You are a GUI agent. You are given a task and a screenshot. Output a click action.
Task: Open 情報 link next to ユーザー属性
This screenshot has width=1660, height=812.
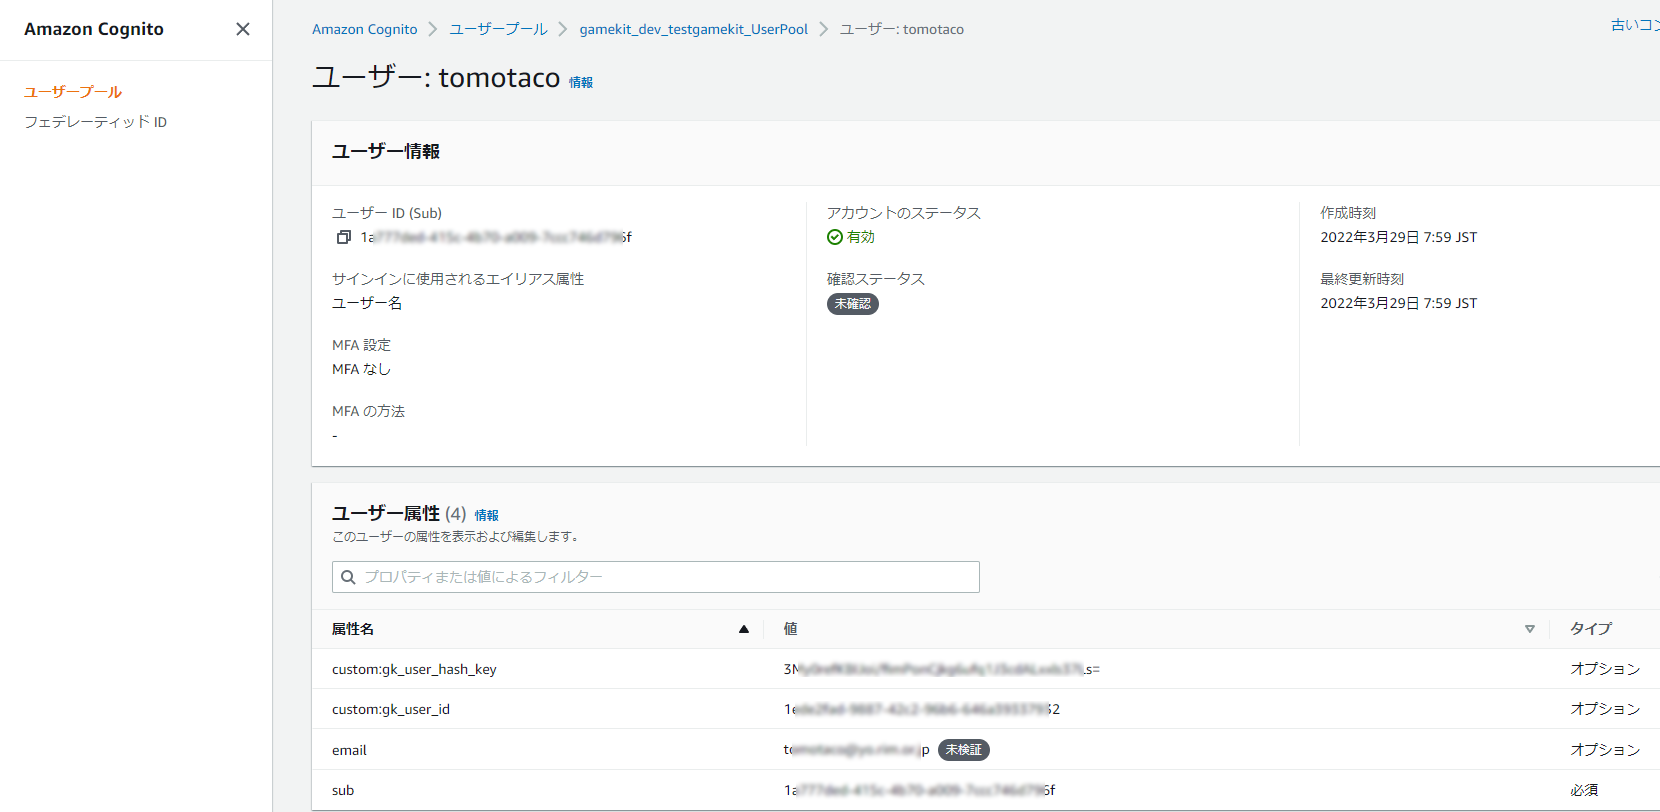coord(487,516)
